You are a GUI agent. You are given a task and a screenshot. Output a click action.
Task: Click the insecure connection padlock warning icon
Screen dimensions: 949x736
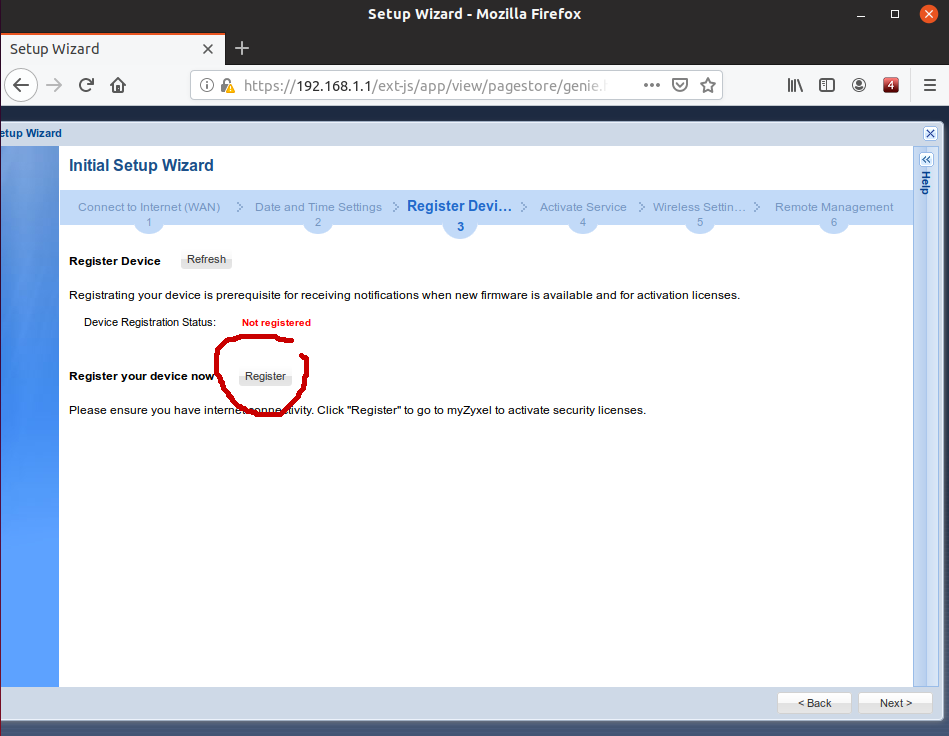(228, 85)
